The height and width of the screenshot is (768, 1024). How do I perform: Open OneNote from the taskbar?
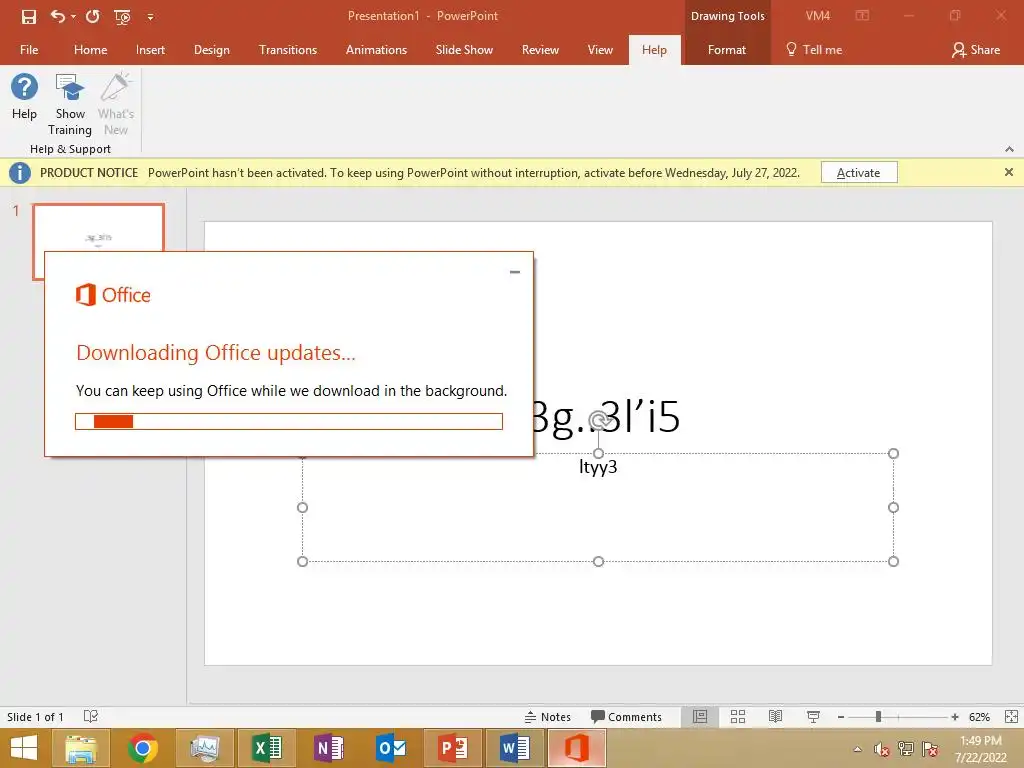coord(328,748)
